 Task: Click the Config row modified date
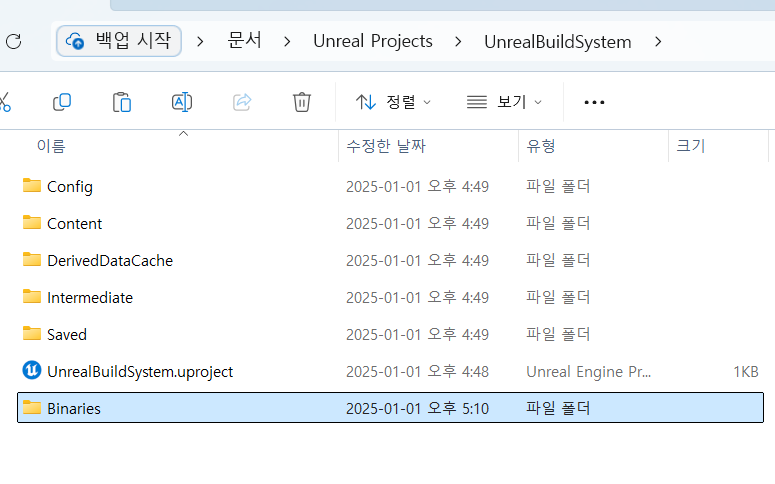pyautogui.click(x=417, y=186)
